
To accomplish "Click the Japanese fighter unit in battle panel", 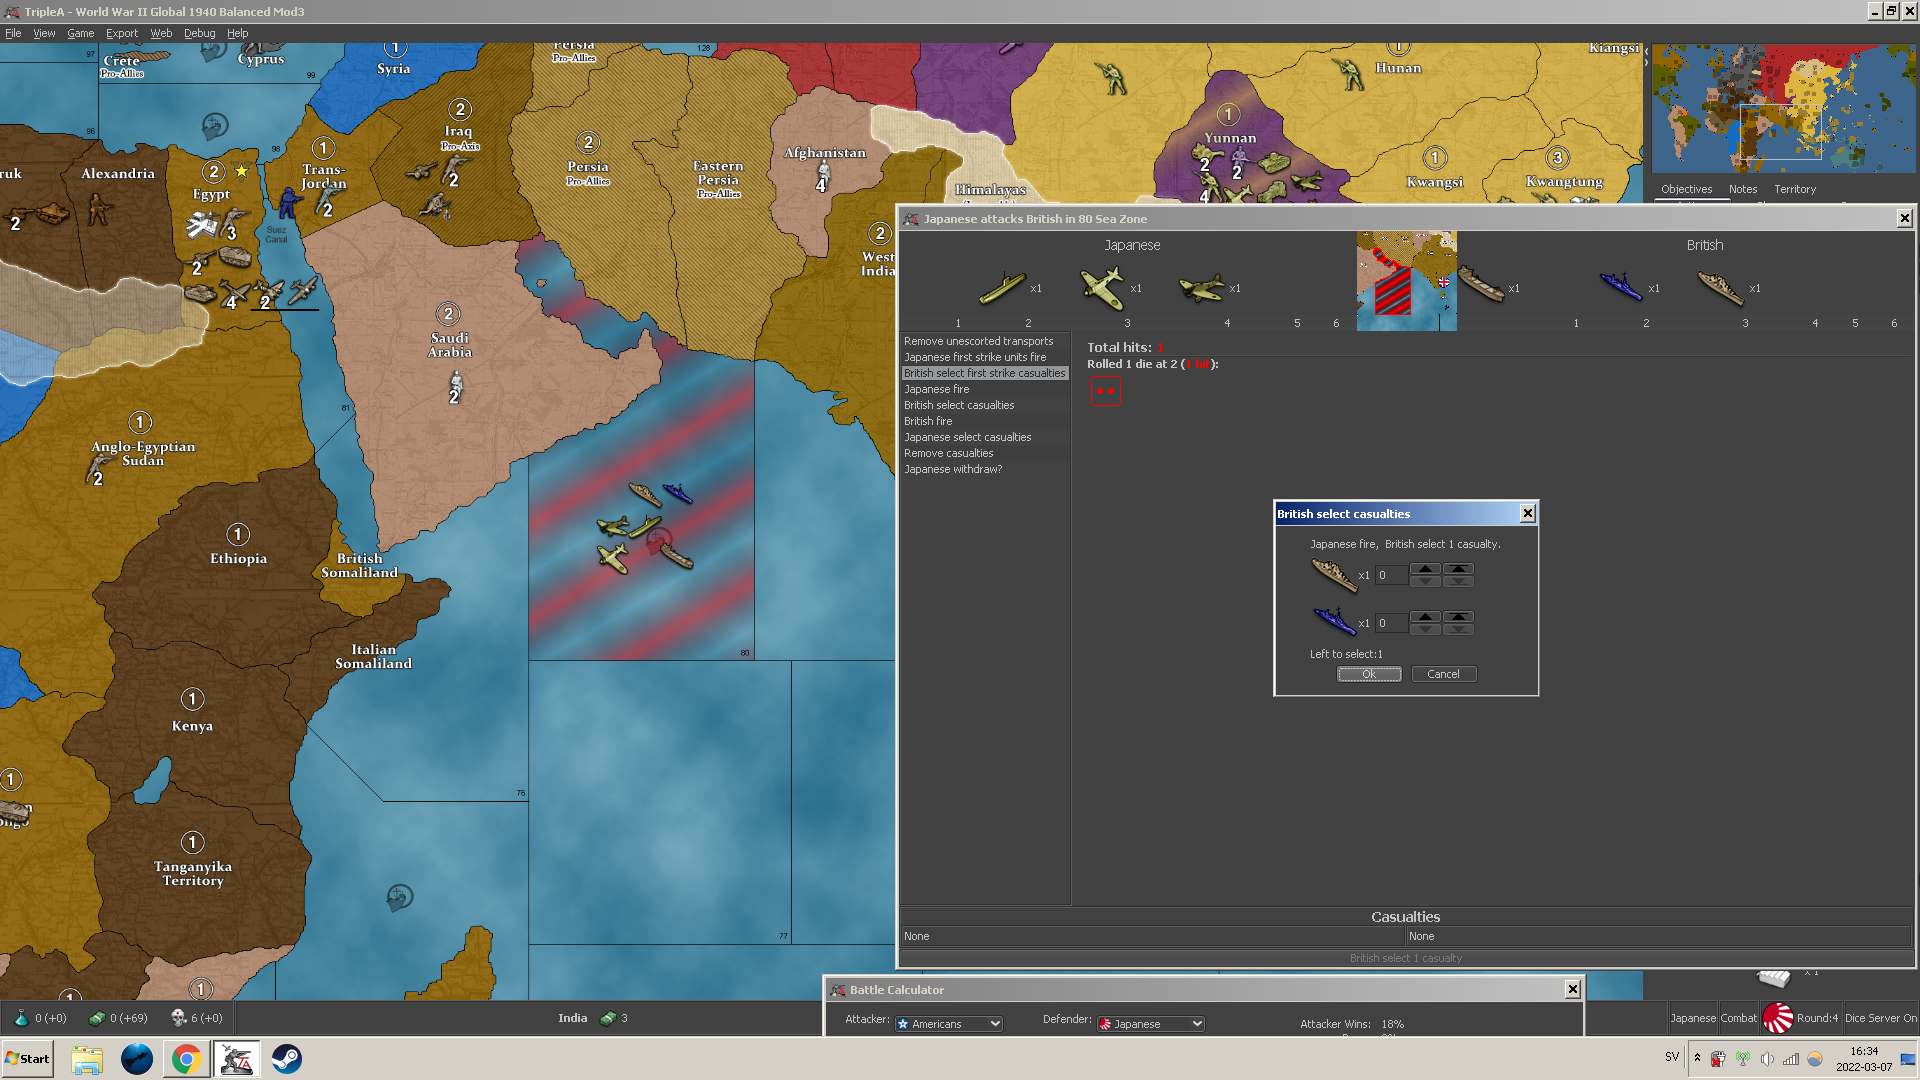I will [x=1102, y=288].
